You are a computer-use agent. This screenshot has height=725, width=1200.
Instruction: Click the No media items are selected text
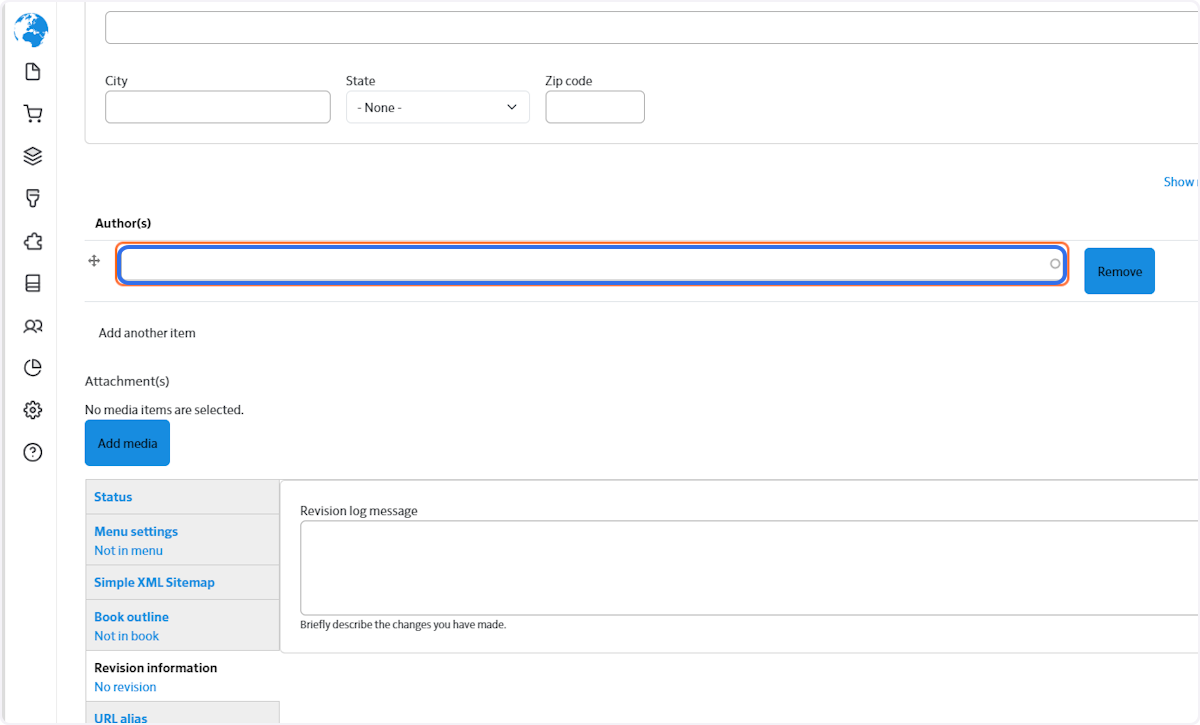[x=164, y=409]
